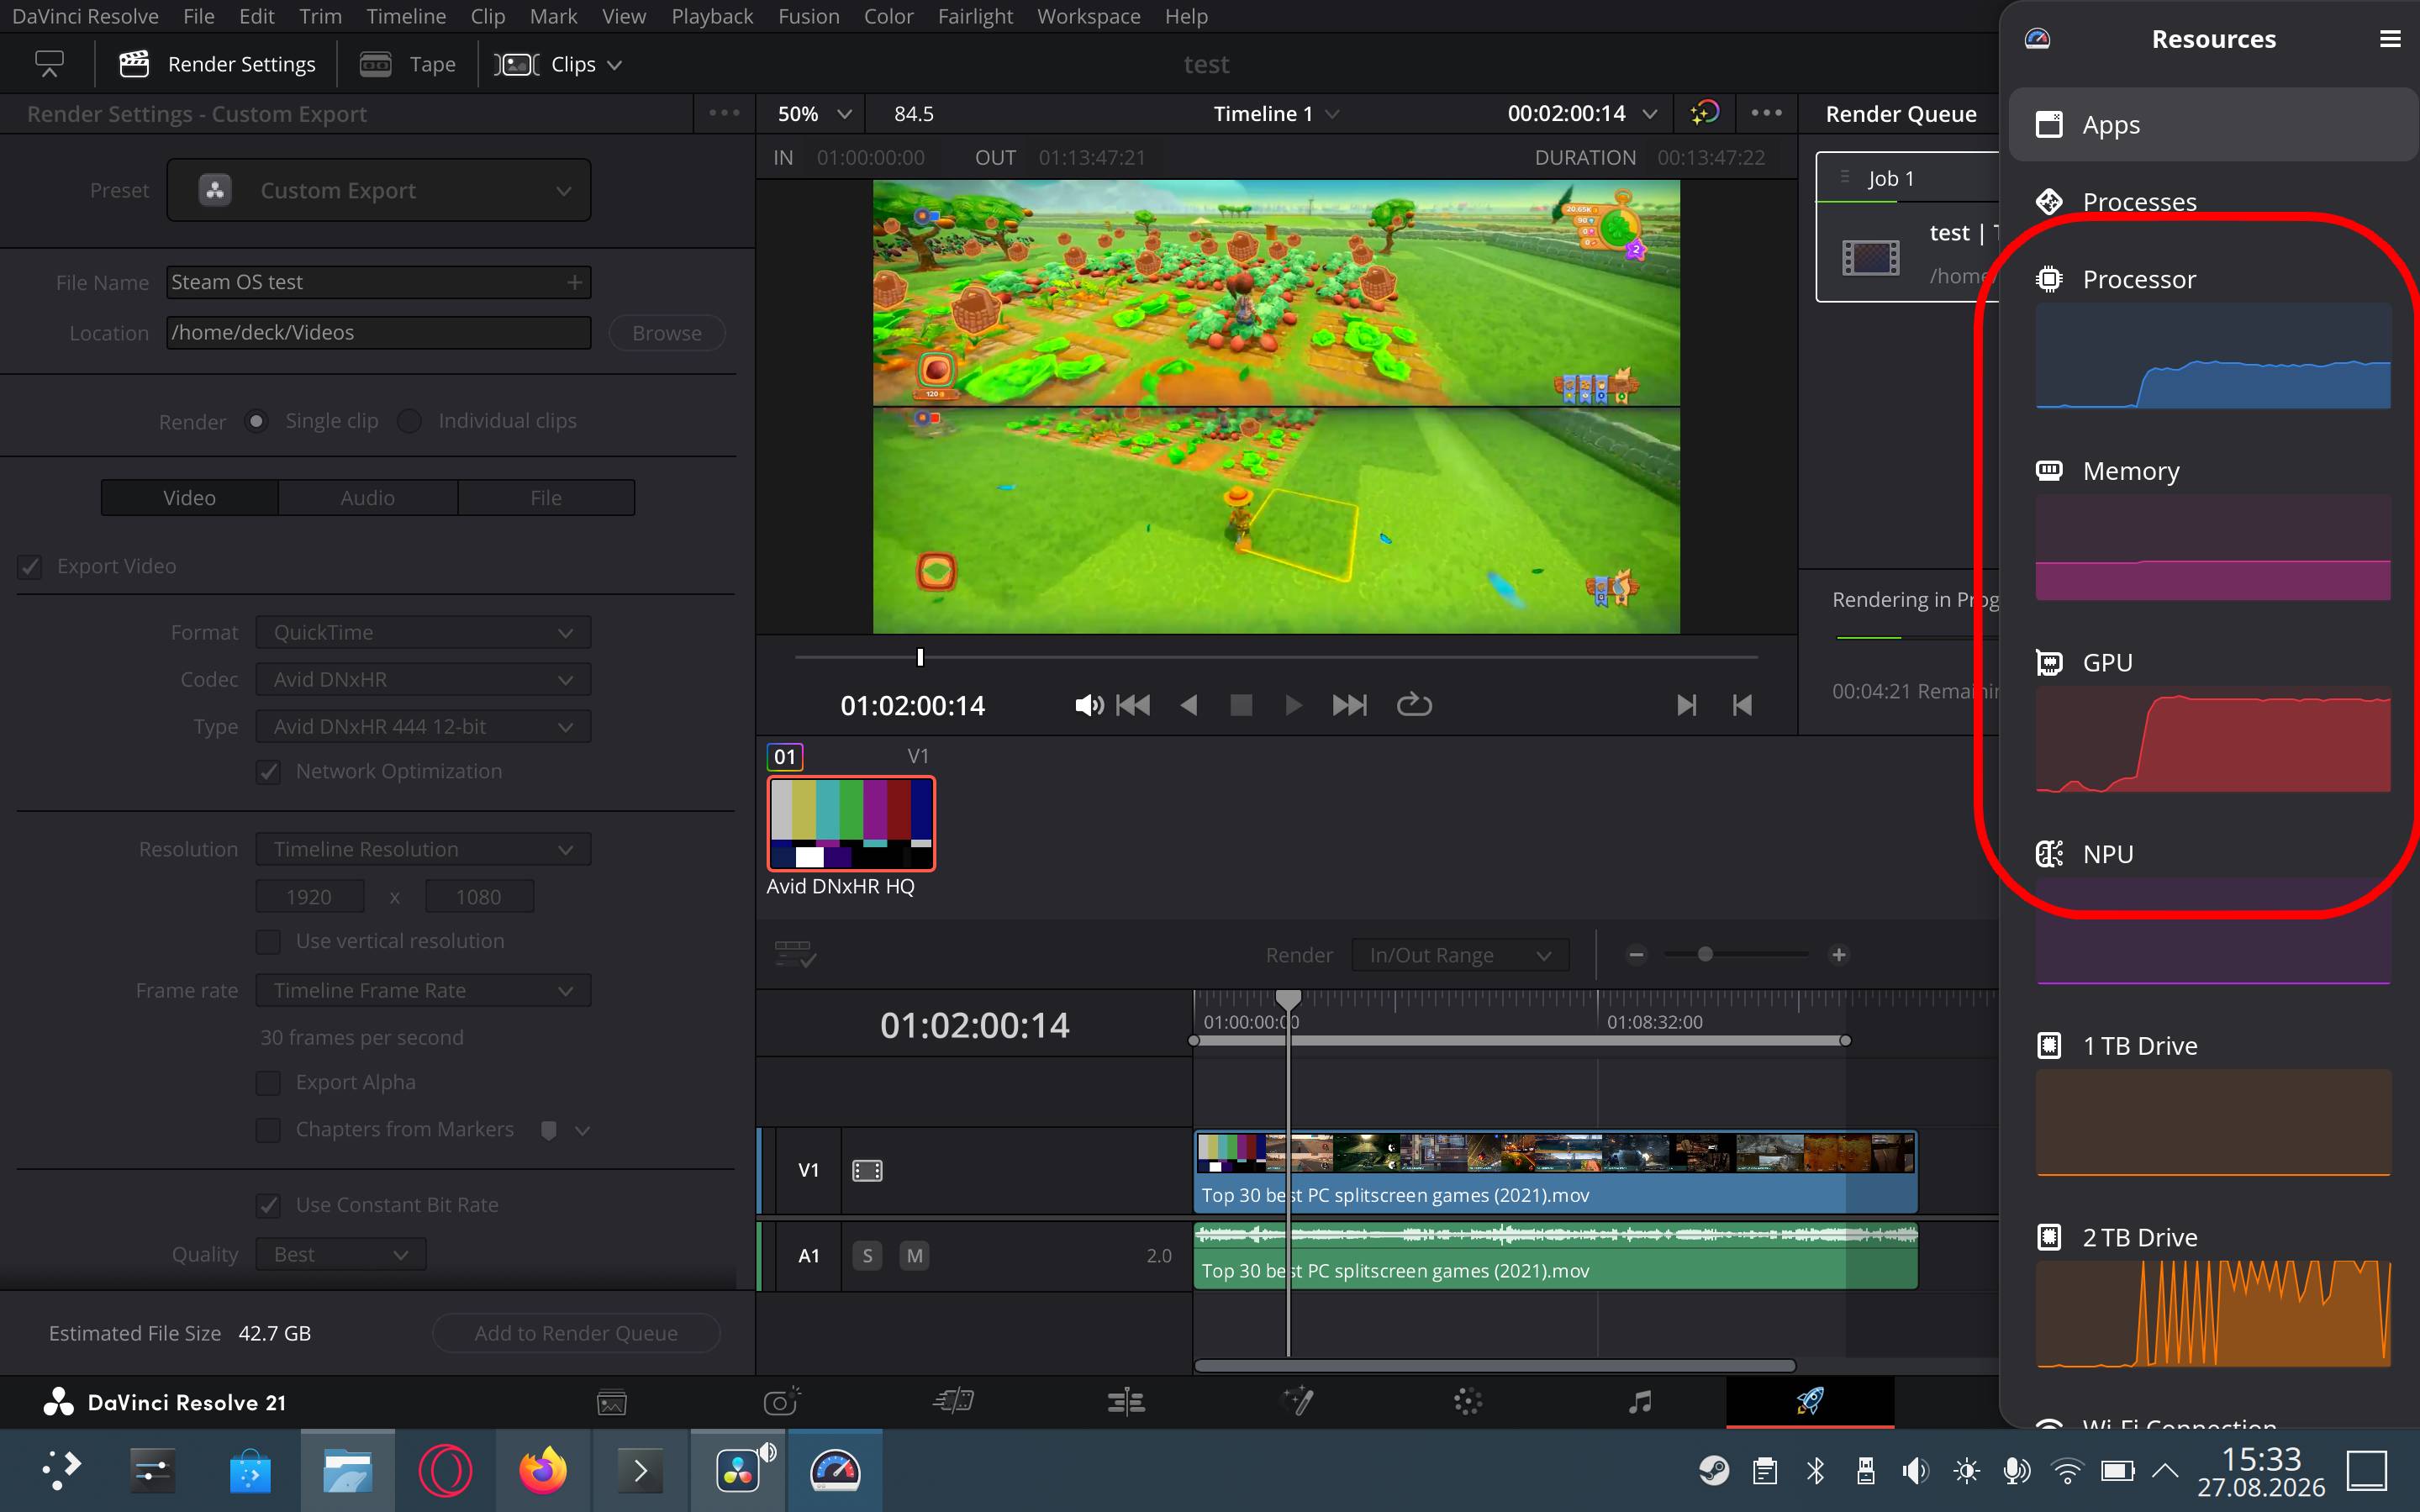Toggle Export Video checkbox
Viewport: 2420px width, 1512px height.
pyautogui.click(x=30, y=566)
